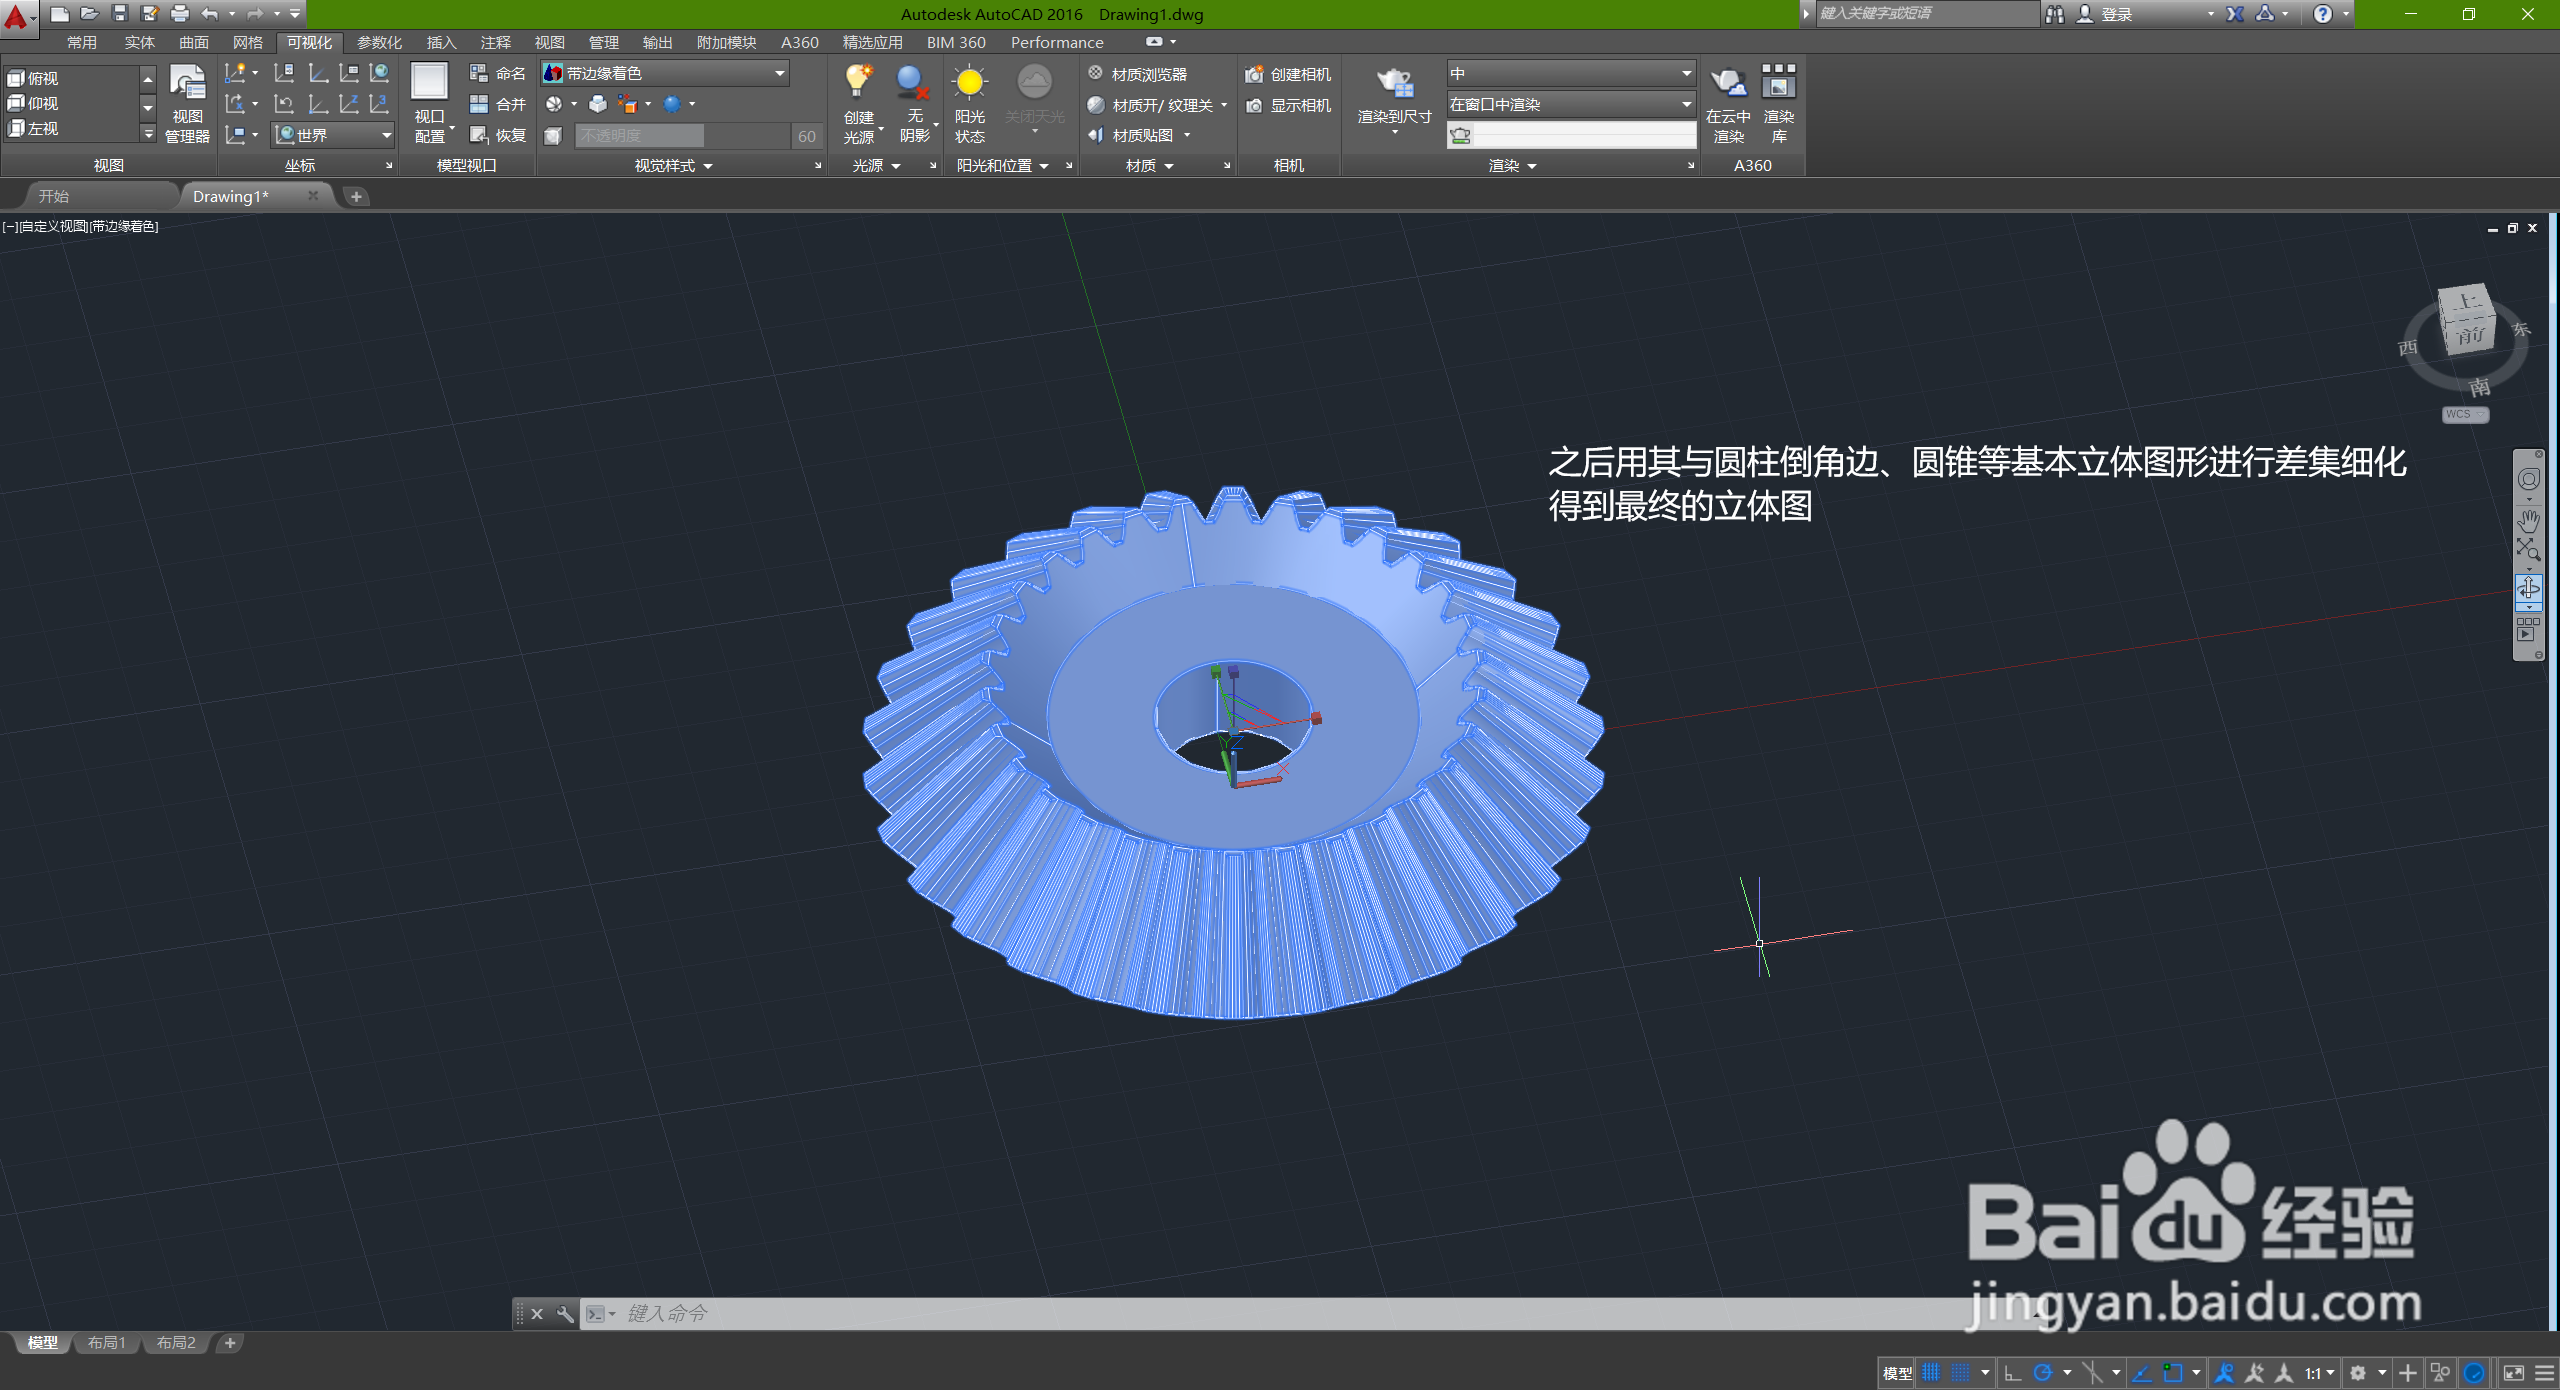Select the pan hand tool in navigation bar
The width and height of the screenshot is (2560, 1390).
(2528, 520)
